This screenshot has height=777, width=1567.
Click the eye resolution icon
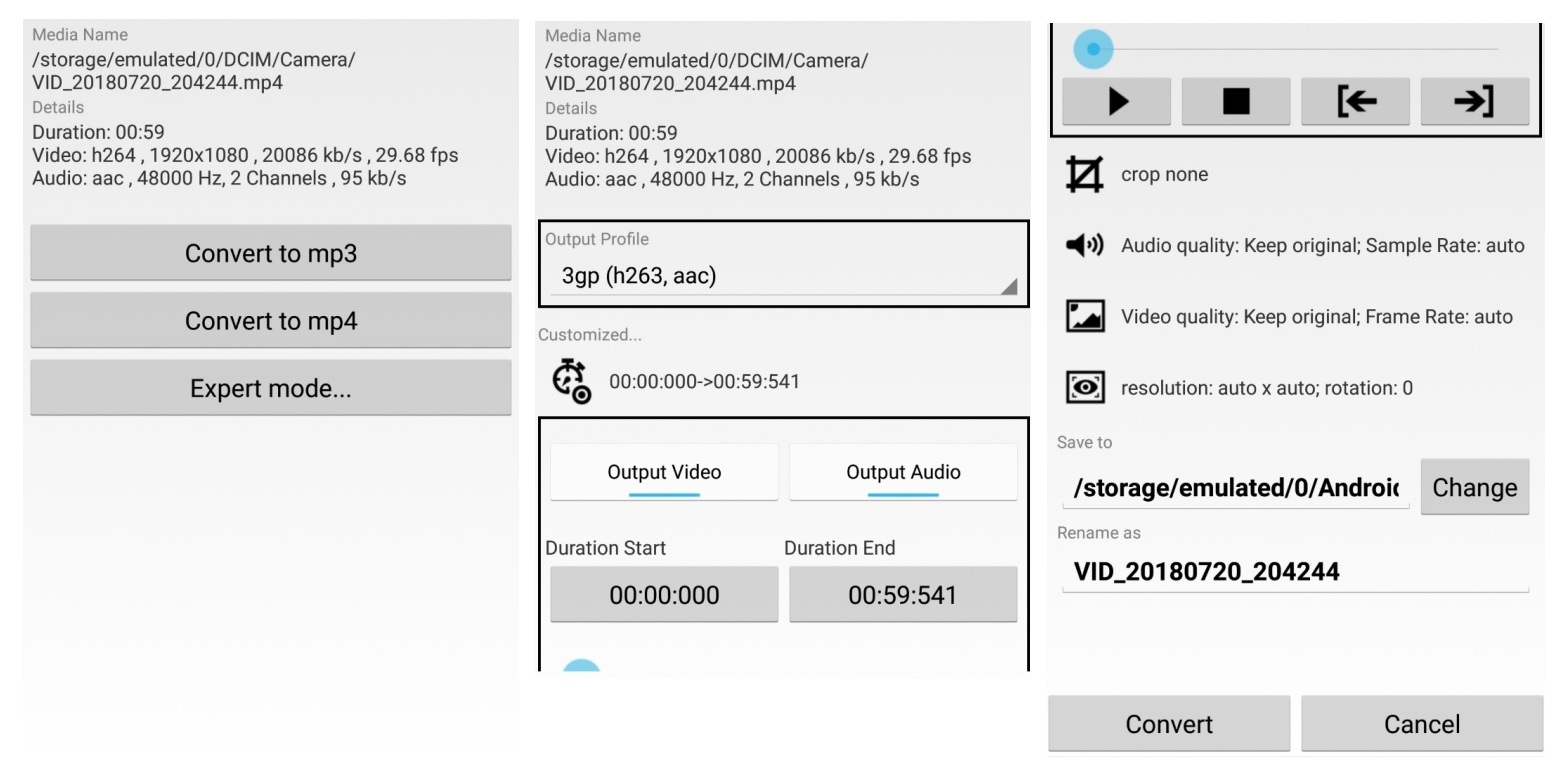[x=1085, y=387]
